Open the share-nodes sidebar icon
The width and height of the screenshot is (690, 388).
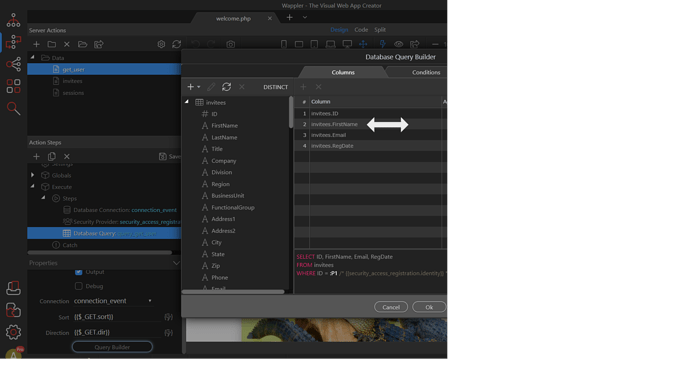pyautogui.click(x=13, y=64)
